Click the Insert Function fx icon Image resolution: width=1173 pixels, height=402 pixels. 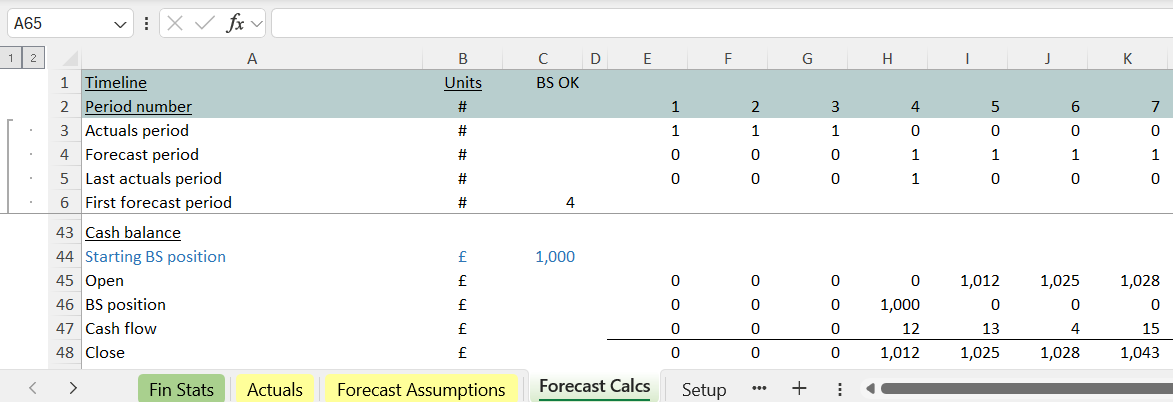point(235,23)
